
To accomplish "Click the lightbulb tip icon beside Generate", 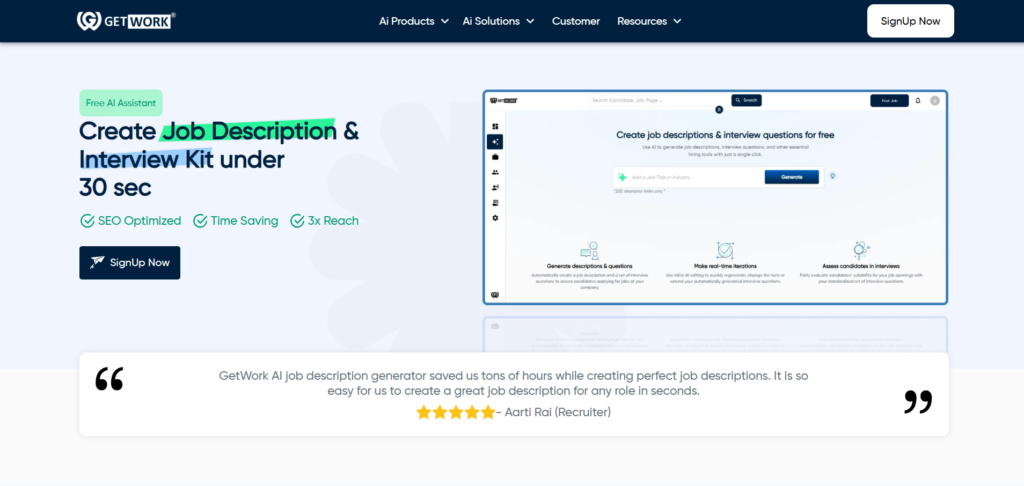I will [833, 176].
